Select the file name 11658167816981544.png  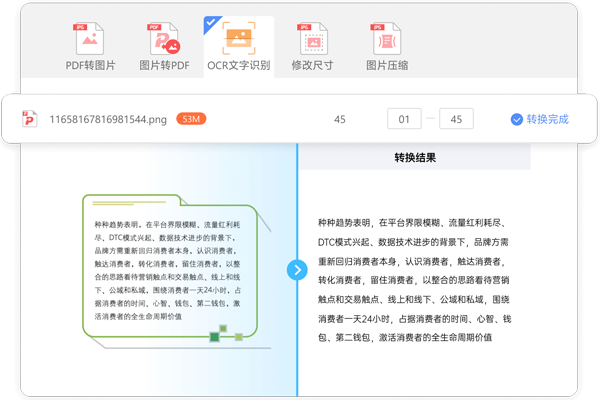pyautogui.click(x=108, y=119)
